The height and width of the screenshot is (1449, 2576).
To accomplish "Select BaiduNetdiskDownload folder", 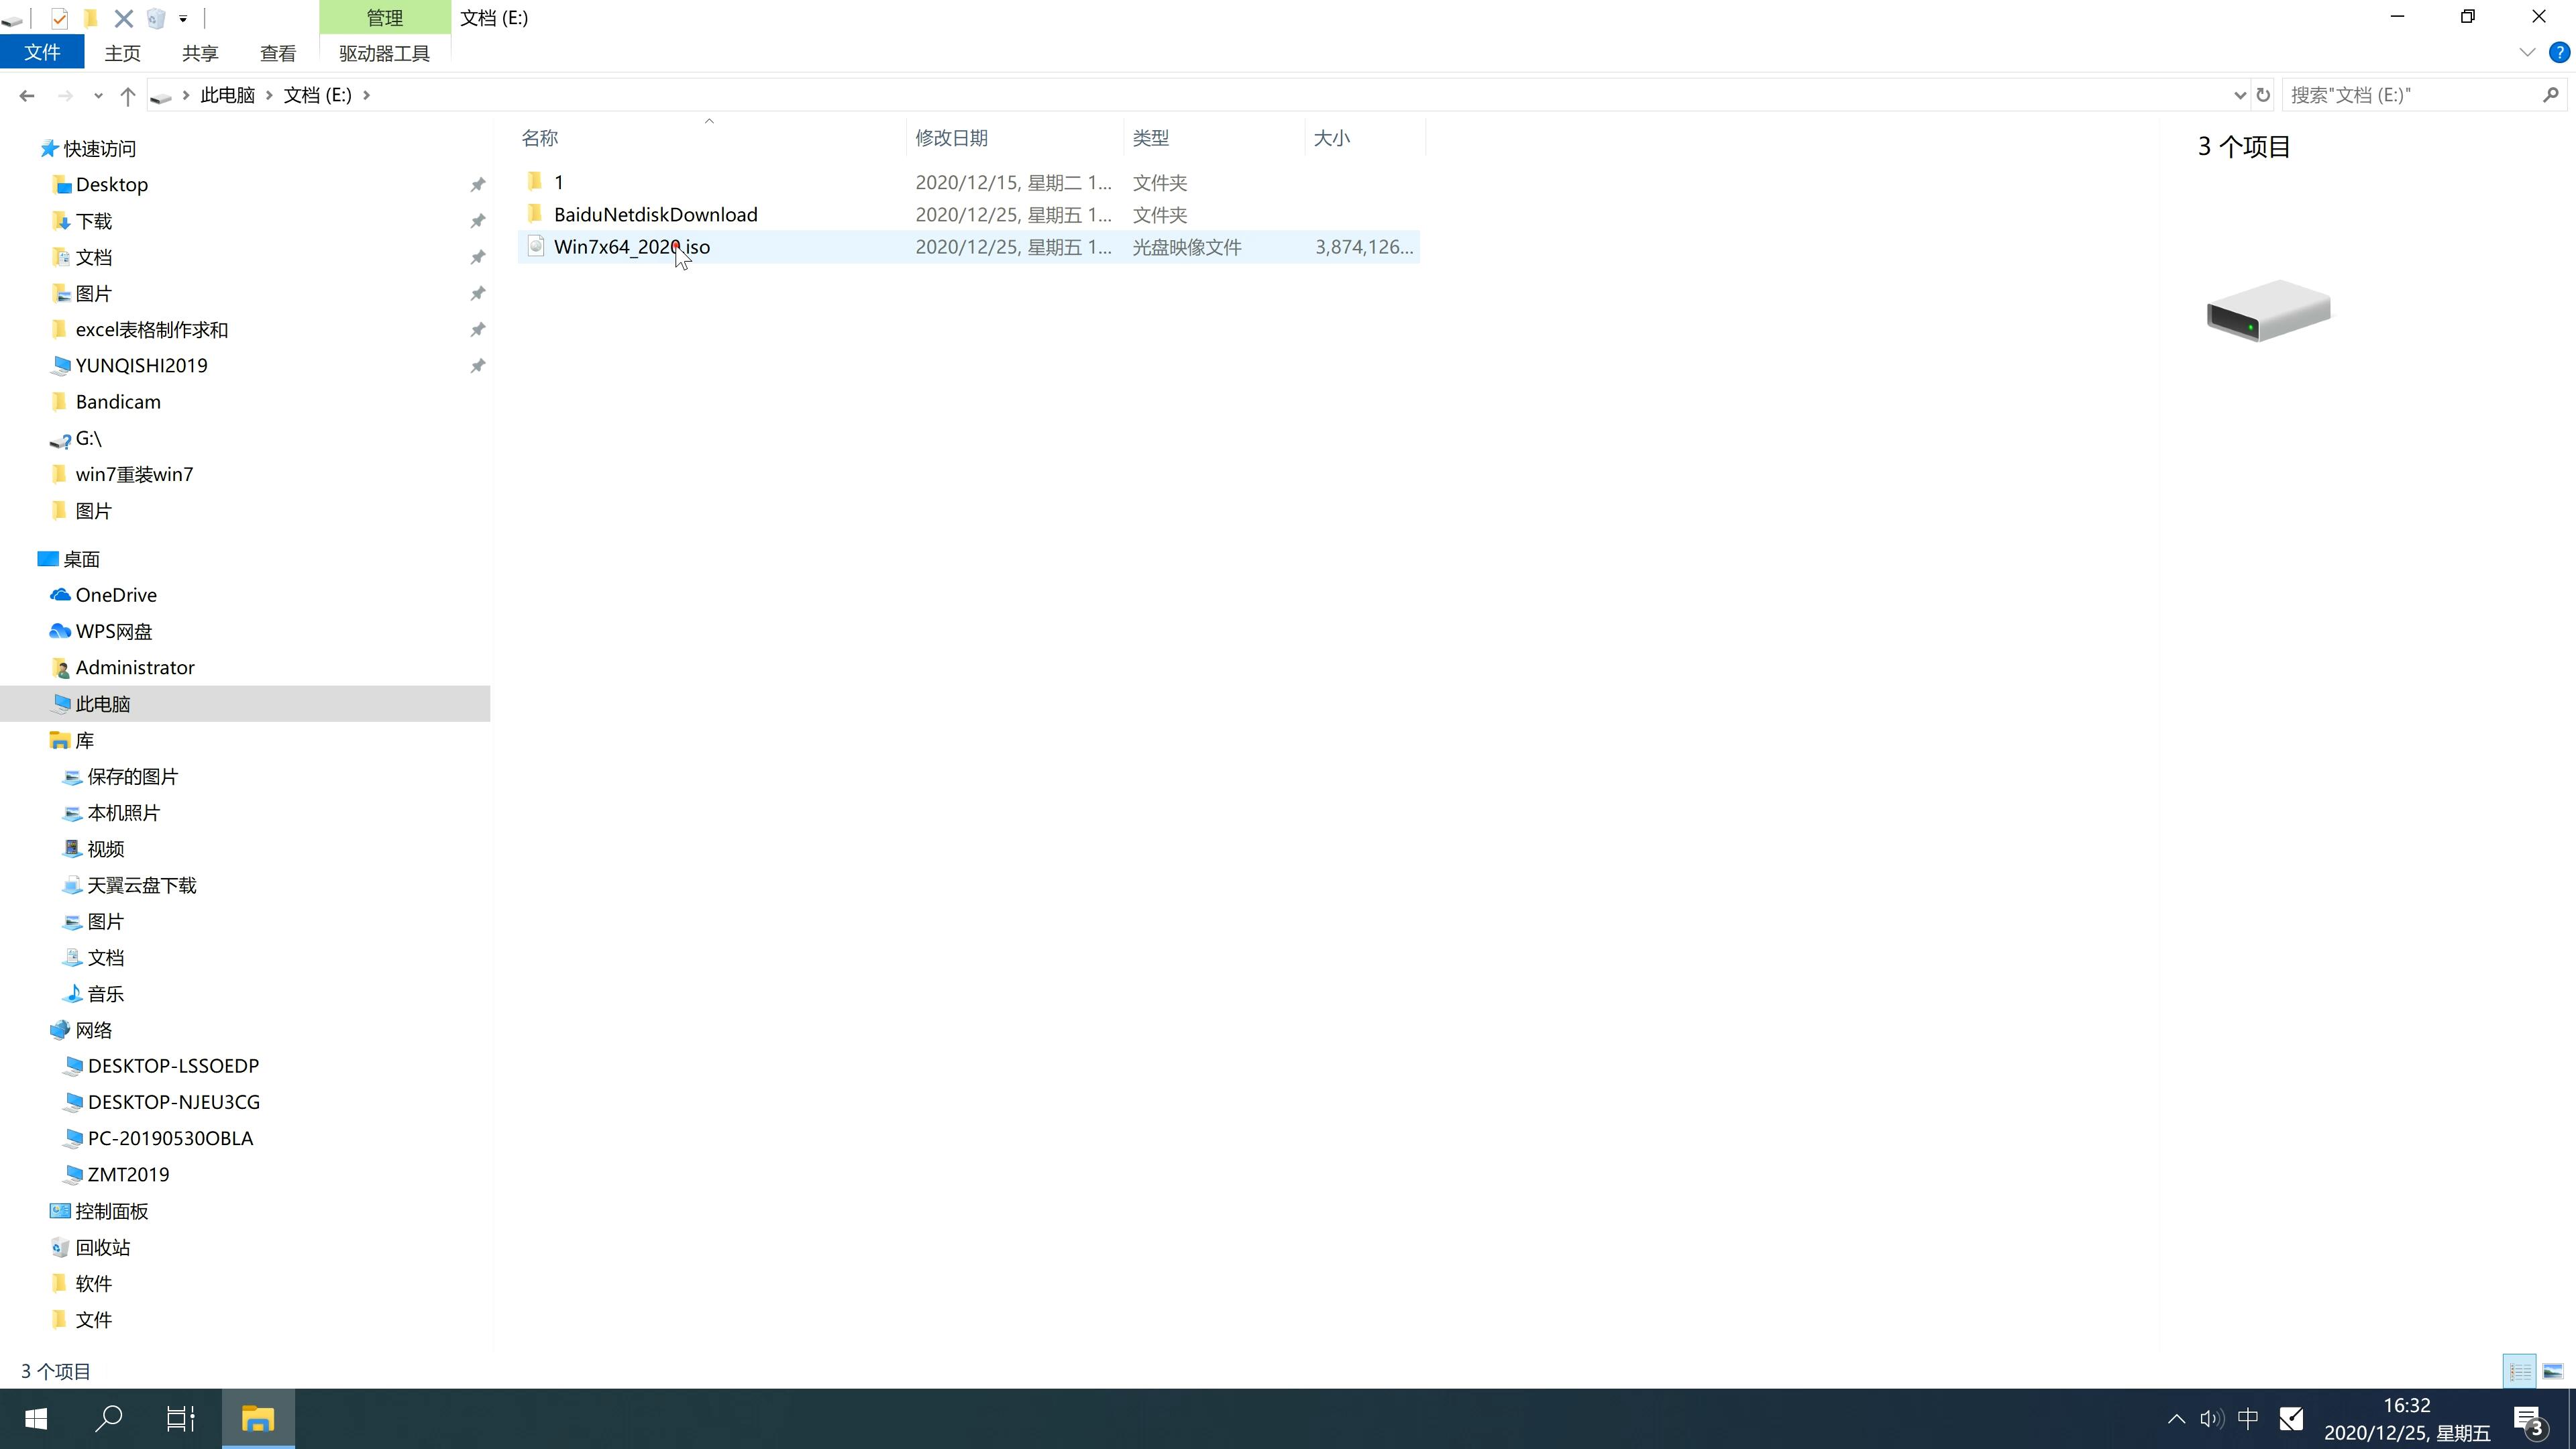I will [655, 214].
